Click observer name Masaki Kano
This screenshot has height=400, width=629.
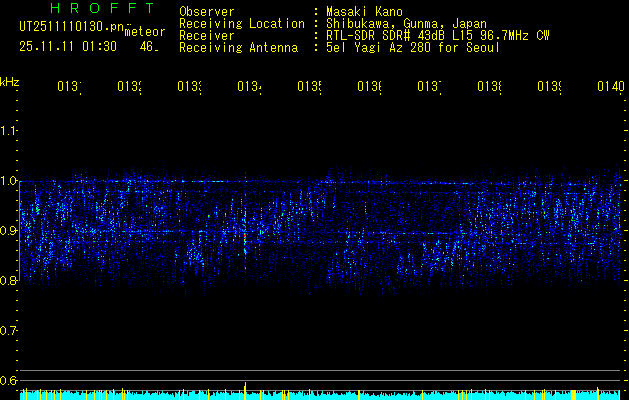pos(364,12)
